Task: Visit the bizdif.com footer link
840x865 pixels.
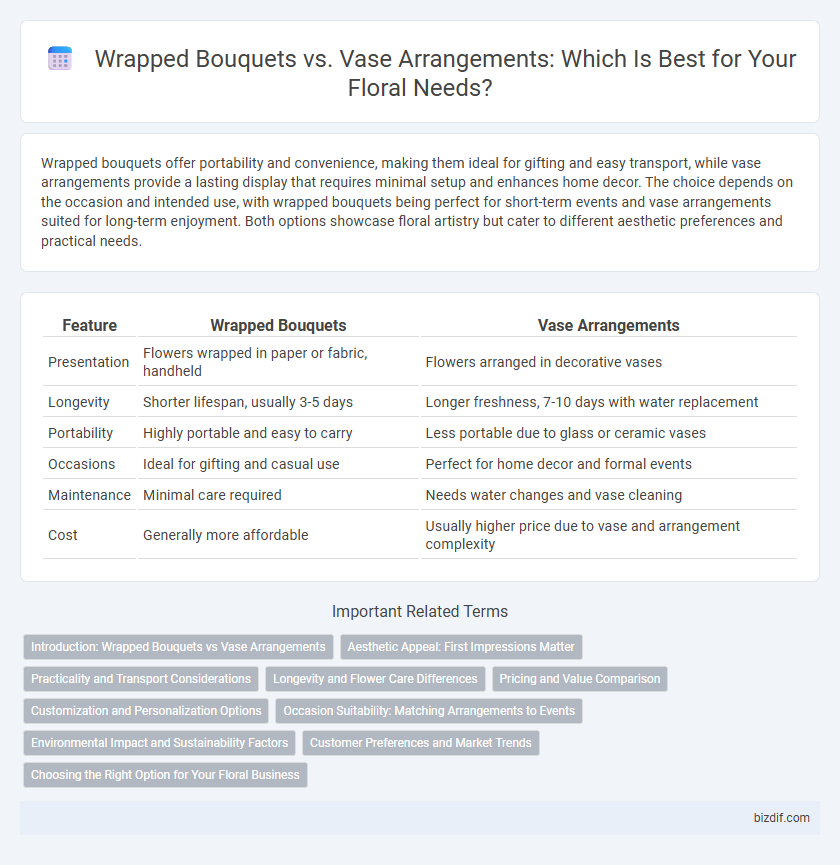Action: 782,818
